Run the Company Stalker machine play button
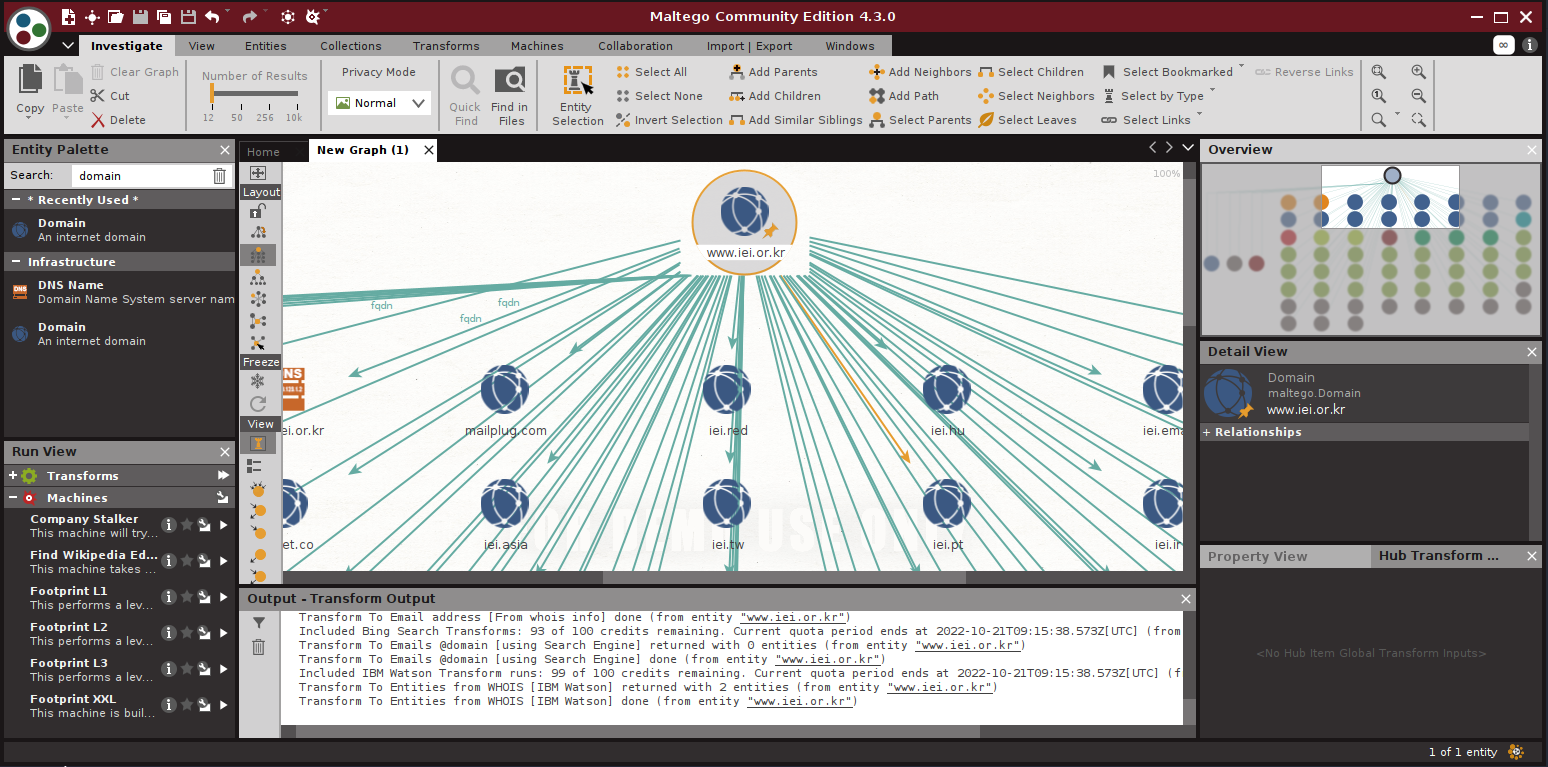The width and height of the screenshot is (1548, 767). click(x=224, y=525)
